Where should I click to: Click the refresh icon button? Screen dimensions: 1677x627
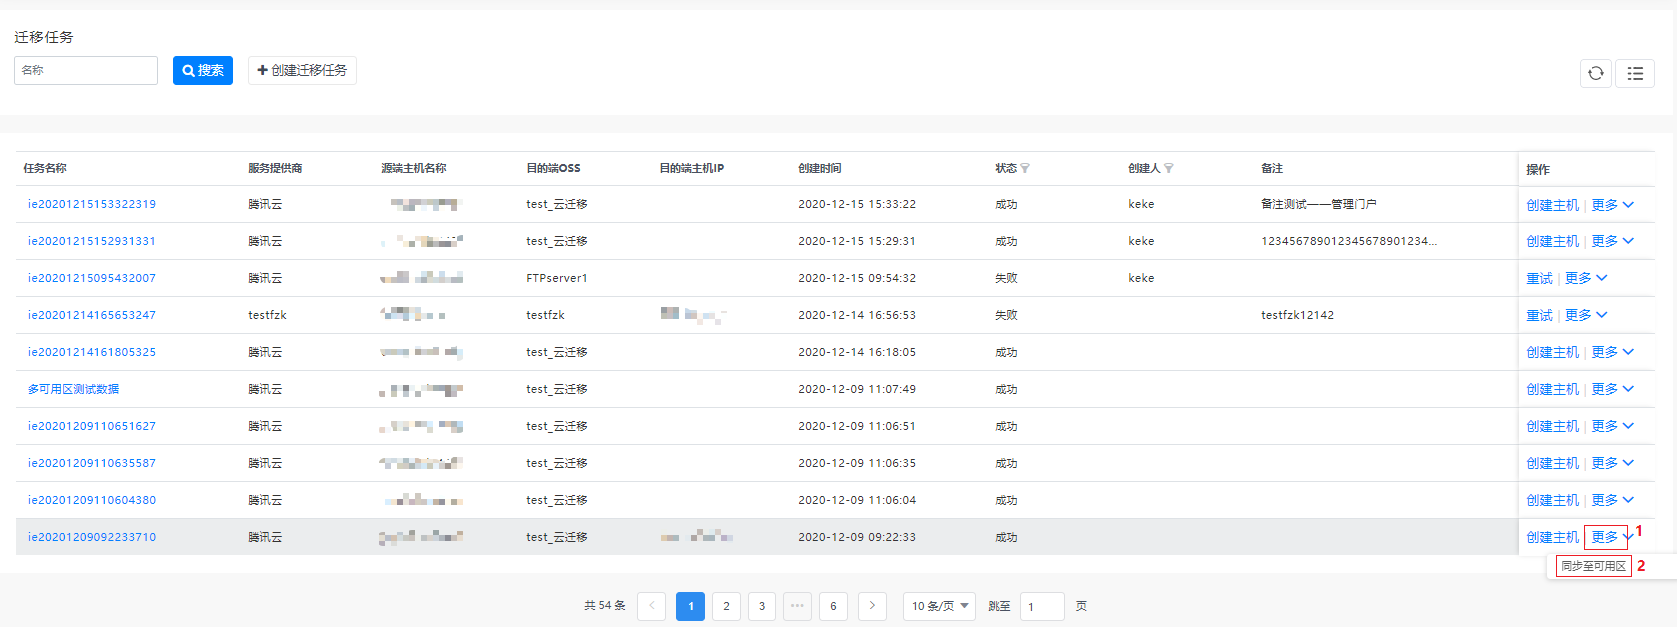1596,73
